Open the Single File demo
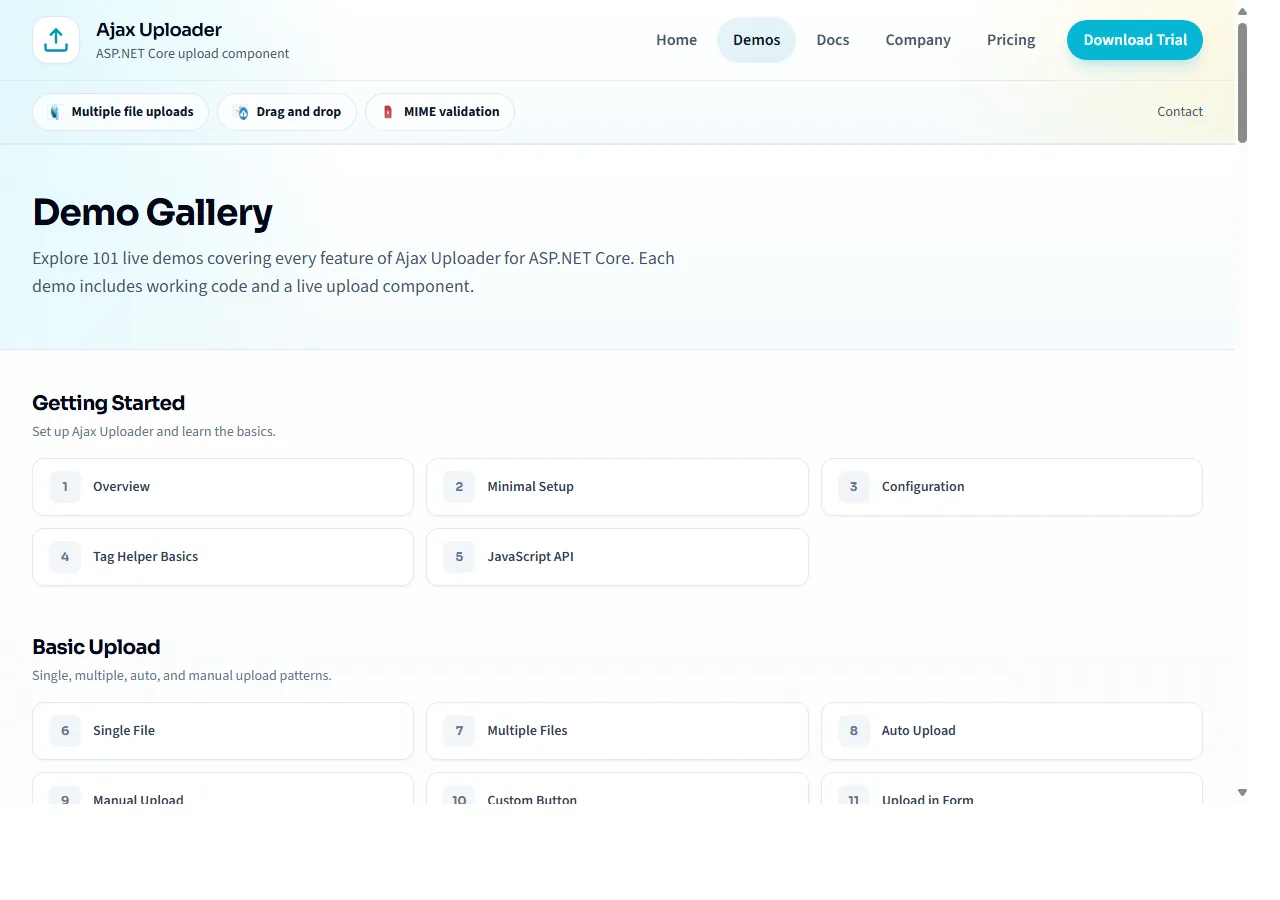Image resolution: width=1280 pixels, height=900 pixels. 223,731
